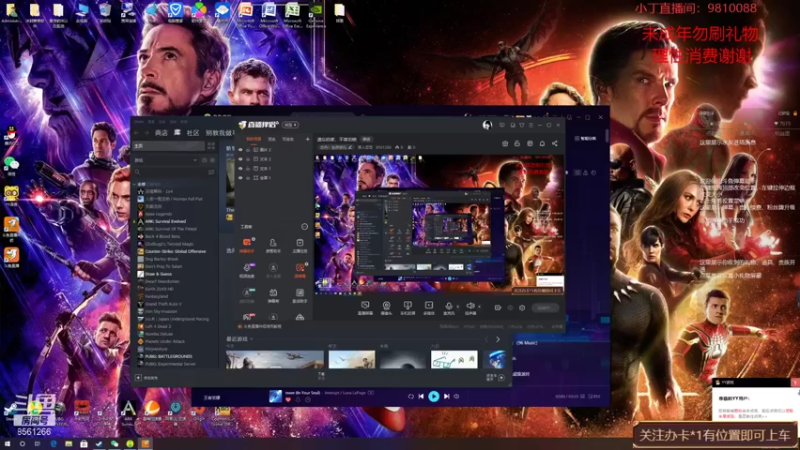Select the second scene tab in streaming app

point(272,139)
